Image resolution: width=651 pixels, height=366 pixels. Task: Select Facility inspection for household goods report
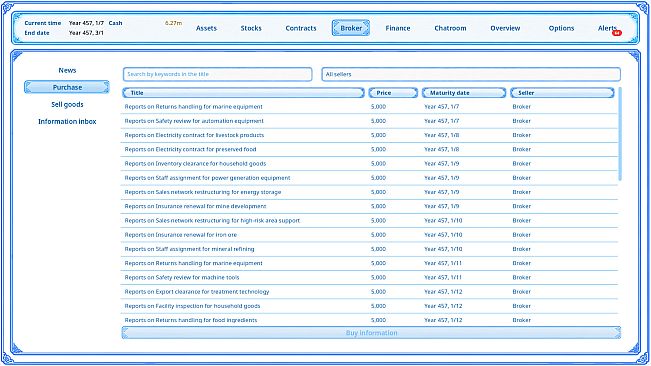coord(369,306)
